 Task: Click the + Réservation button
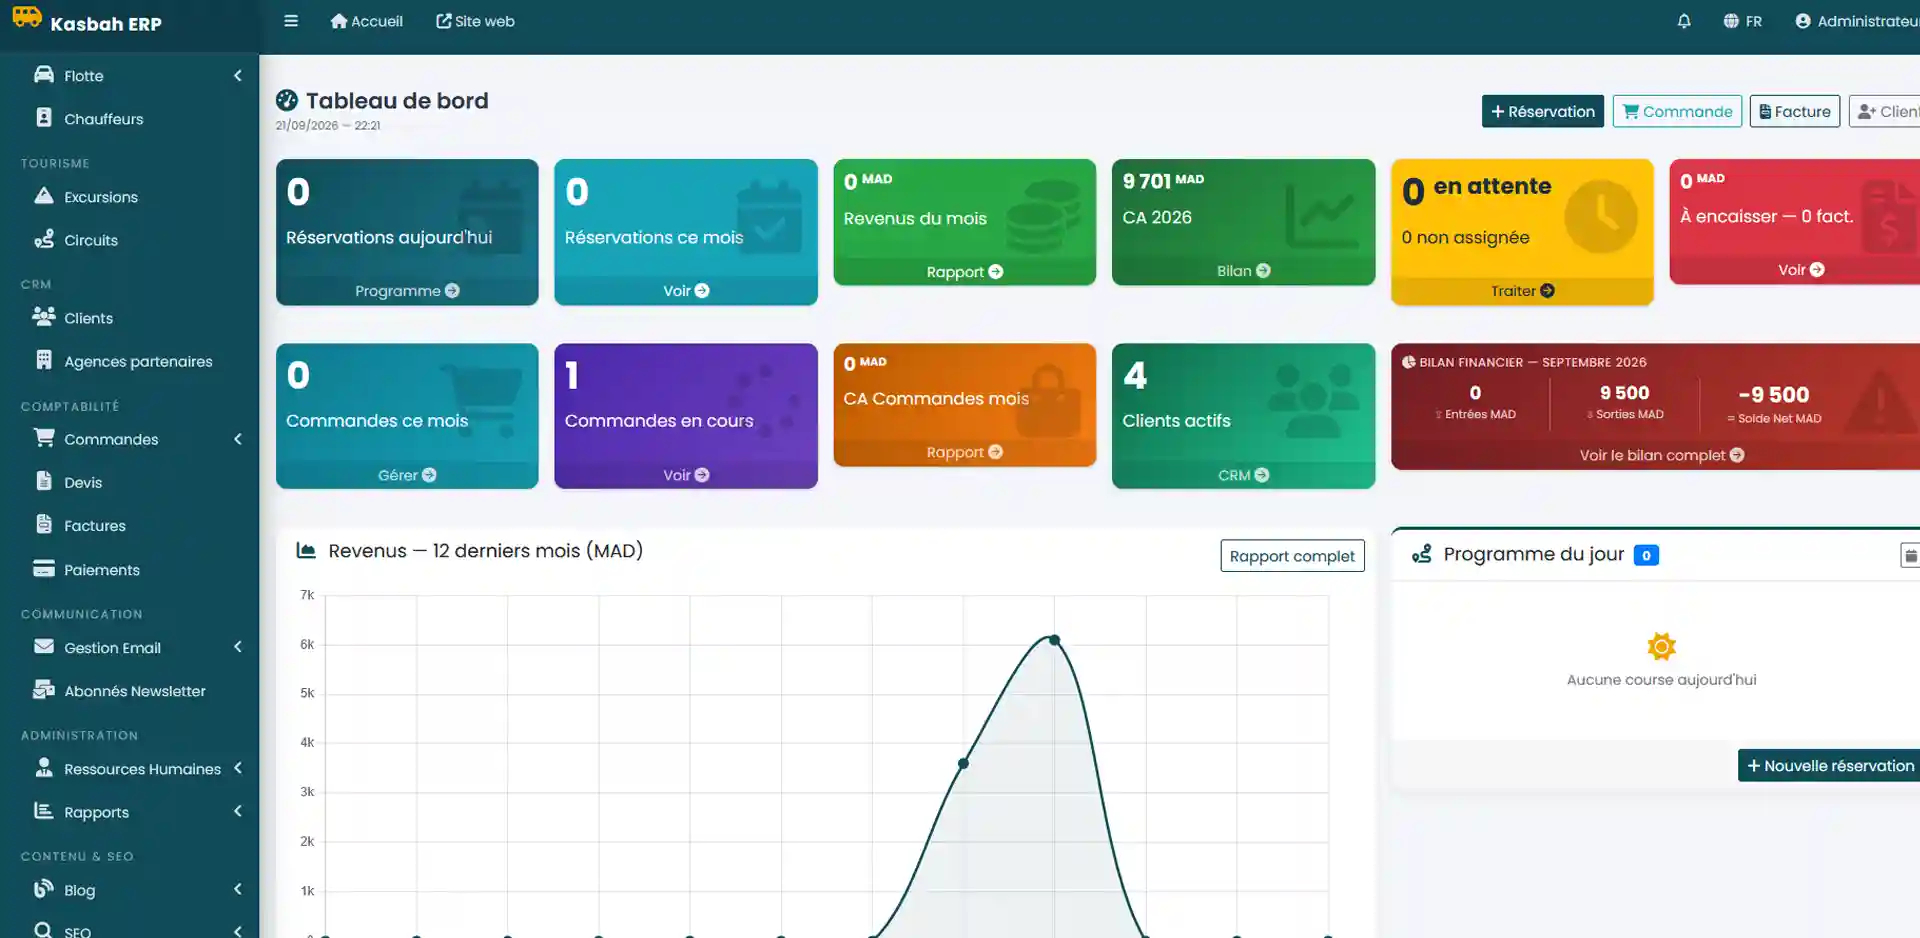coord(1543,111)
